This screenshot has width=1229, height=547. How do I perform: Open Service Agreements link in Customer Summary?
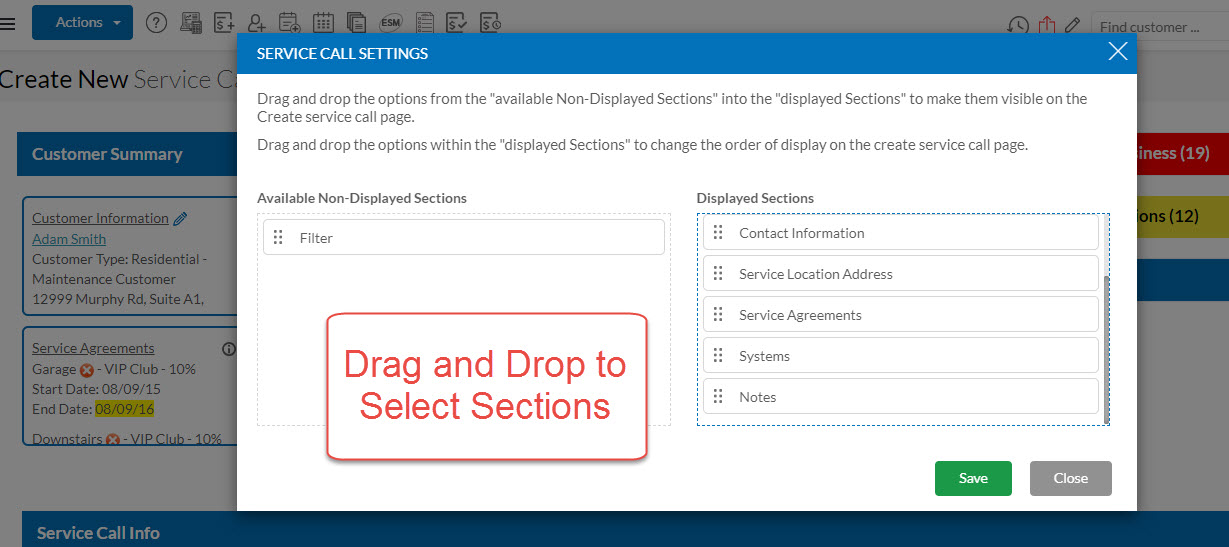[93, 348]
